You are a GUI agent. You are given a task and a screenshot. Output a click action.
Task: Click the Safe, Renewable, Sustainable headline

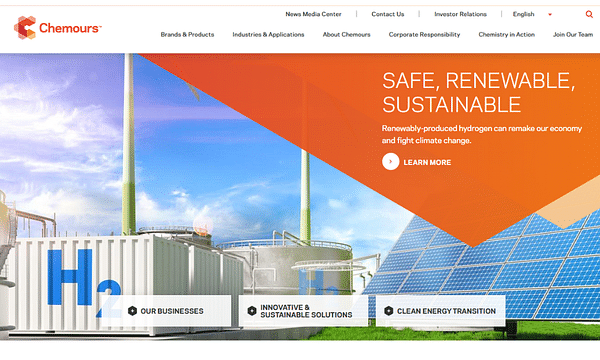(478, 93)
